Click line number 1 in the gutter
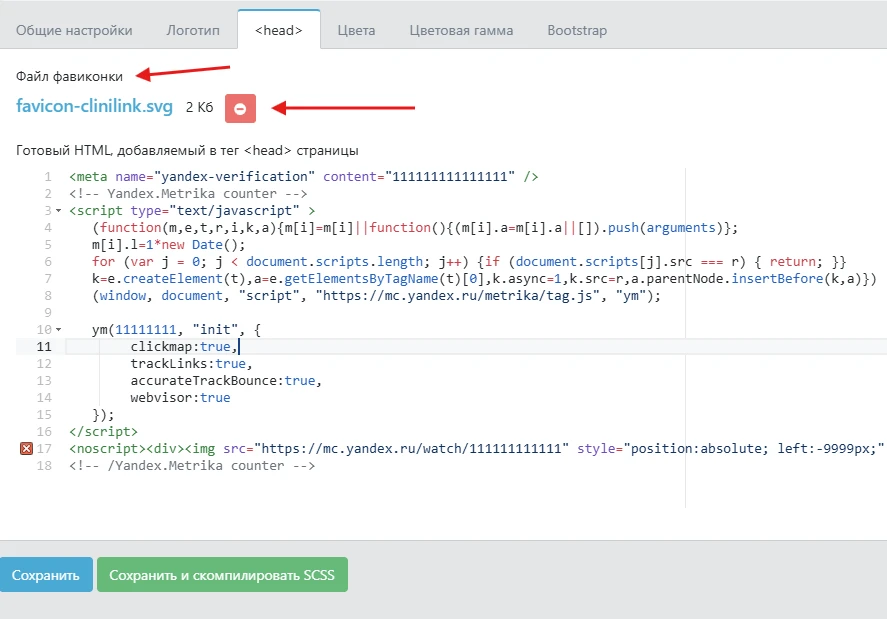Screen dimensions: 887x619 pos(47,177)
